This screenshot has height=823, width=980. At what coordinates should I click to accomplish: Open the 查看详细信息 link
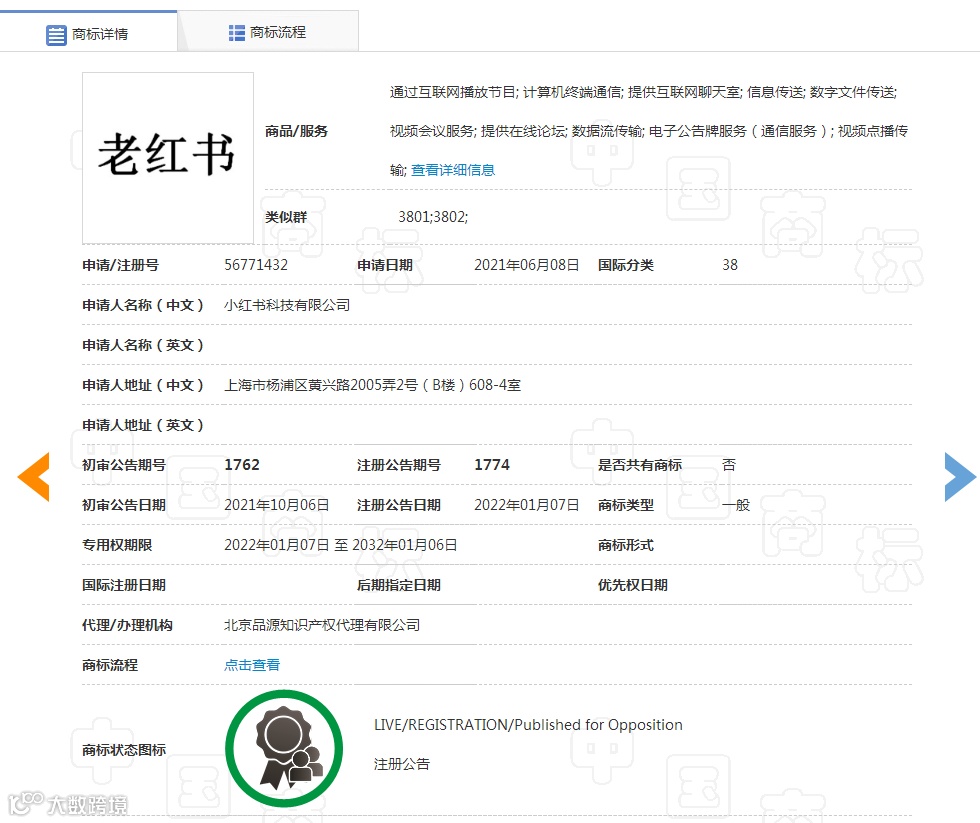(452, 170)
